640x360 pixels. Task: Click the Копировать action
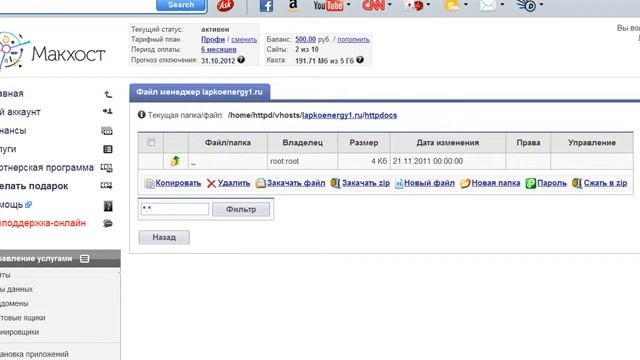[173, 183]
